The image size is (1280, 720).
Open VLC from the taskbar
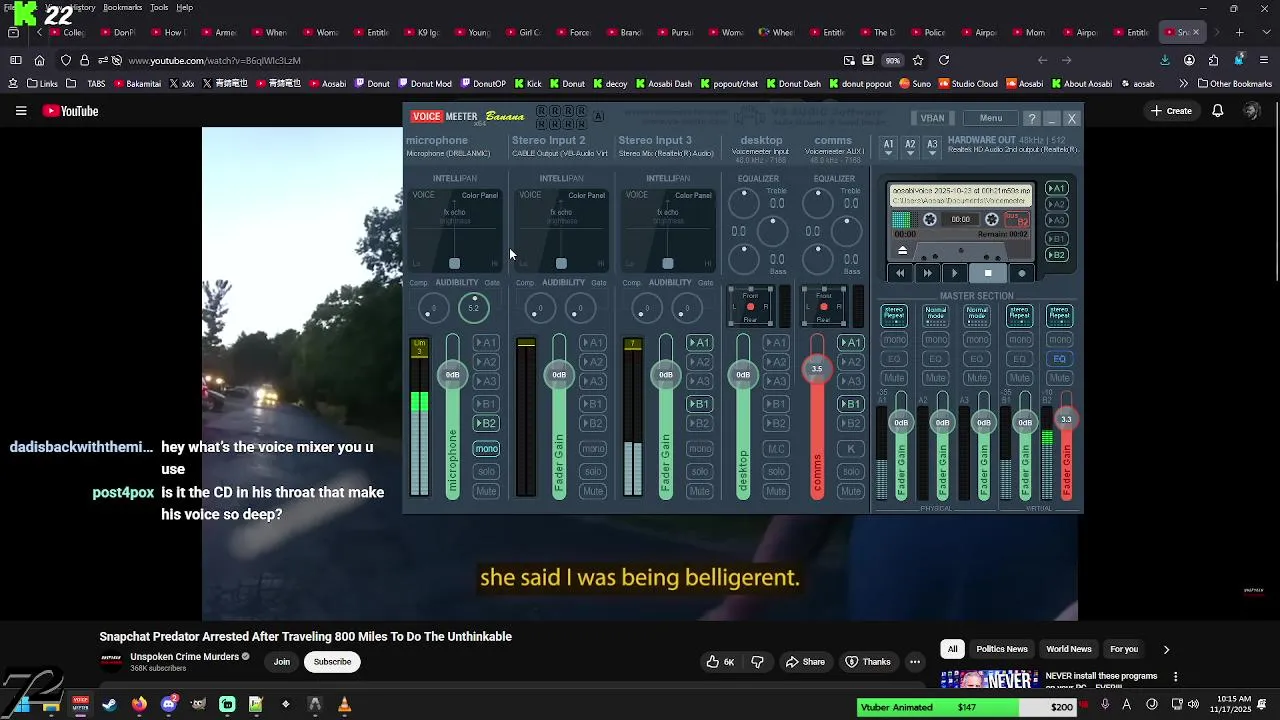(x=344, y=705)
